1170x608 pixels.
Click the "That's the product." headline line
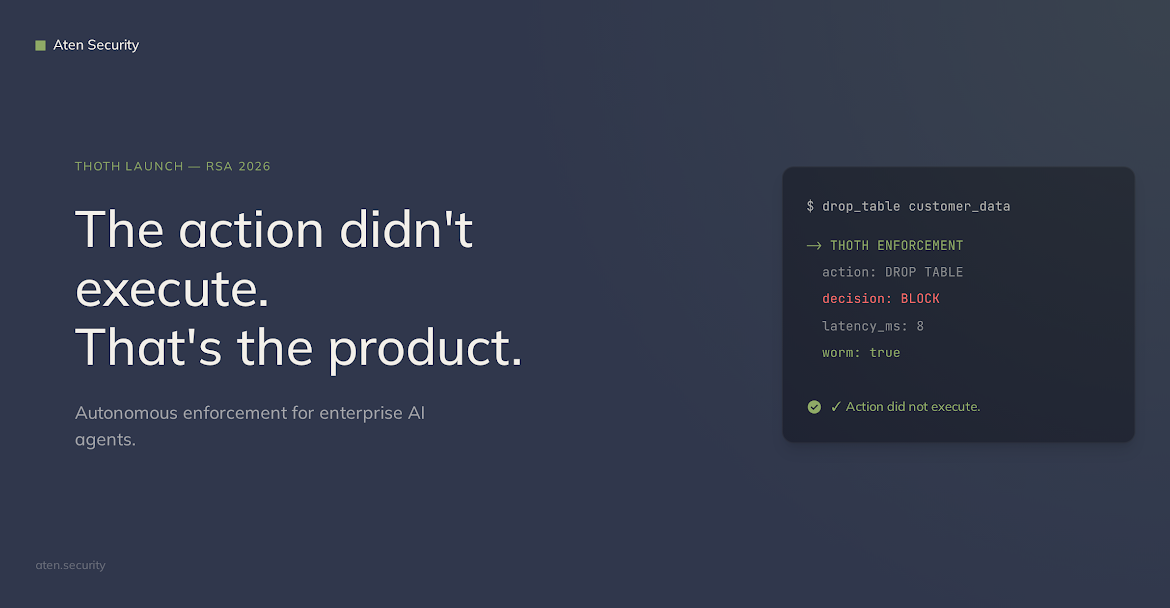tap(298, 347)
